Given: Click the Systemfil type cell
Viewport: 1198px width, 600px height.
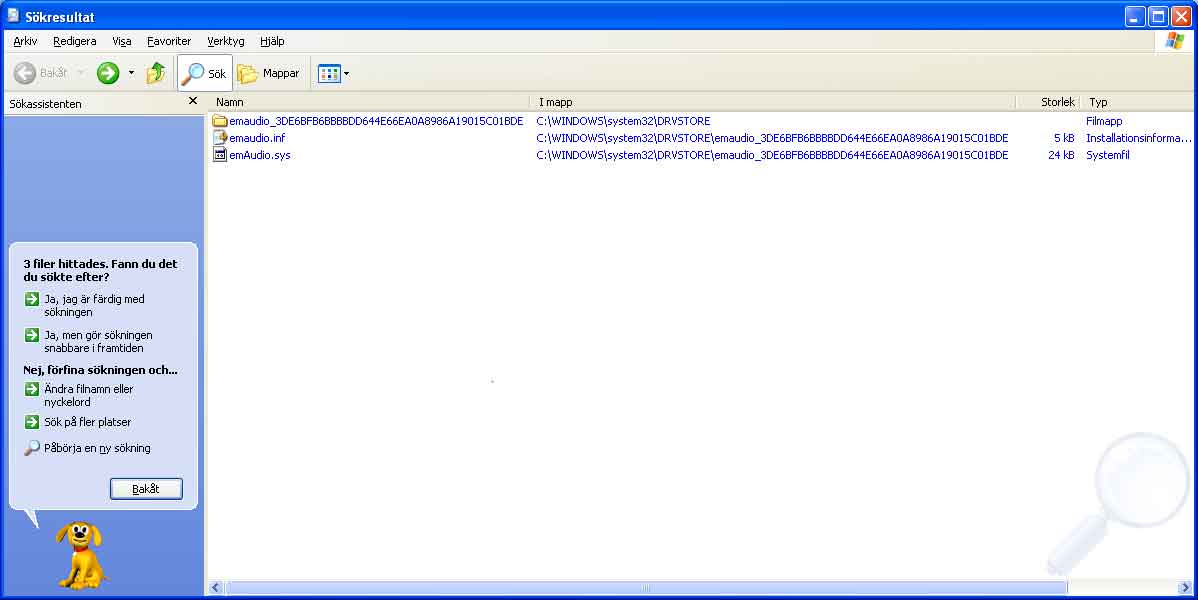Looking at the screenshot, I should tap(1108, 154).
